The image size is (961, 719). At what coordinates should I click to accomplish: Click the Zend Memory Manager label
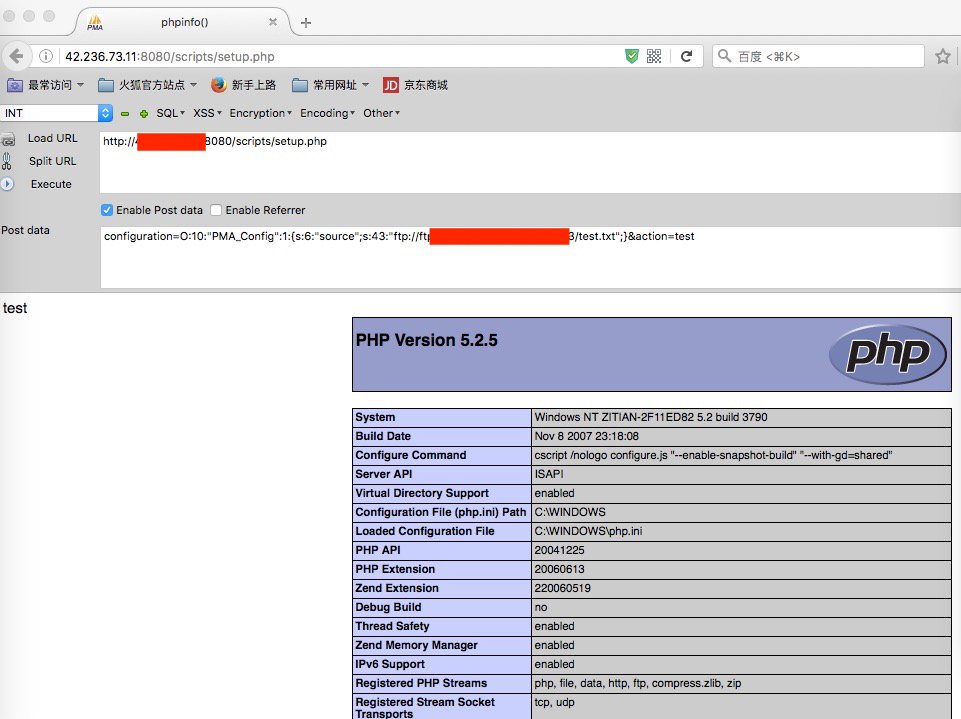pos(416,645)
